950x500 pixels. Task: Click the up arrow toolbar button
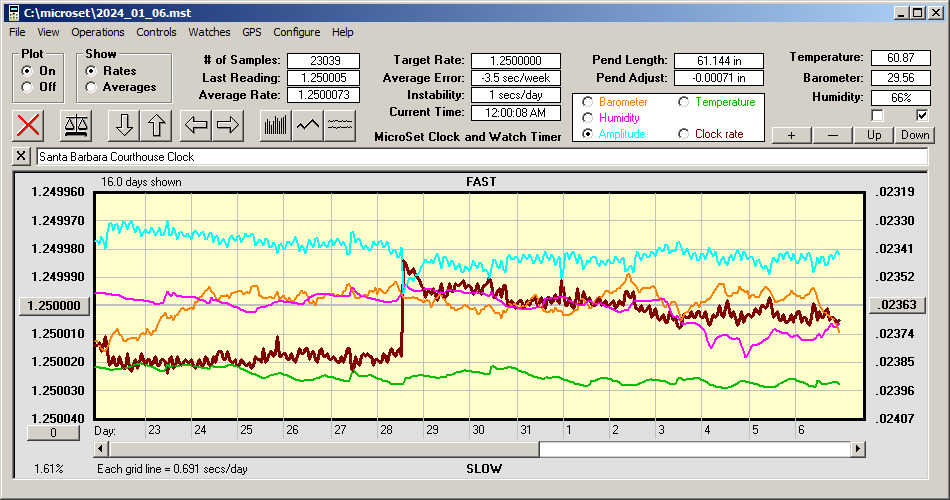coord(156,125)
